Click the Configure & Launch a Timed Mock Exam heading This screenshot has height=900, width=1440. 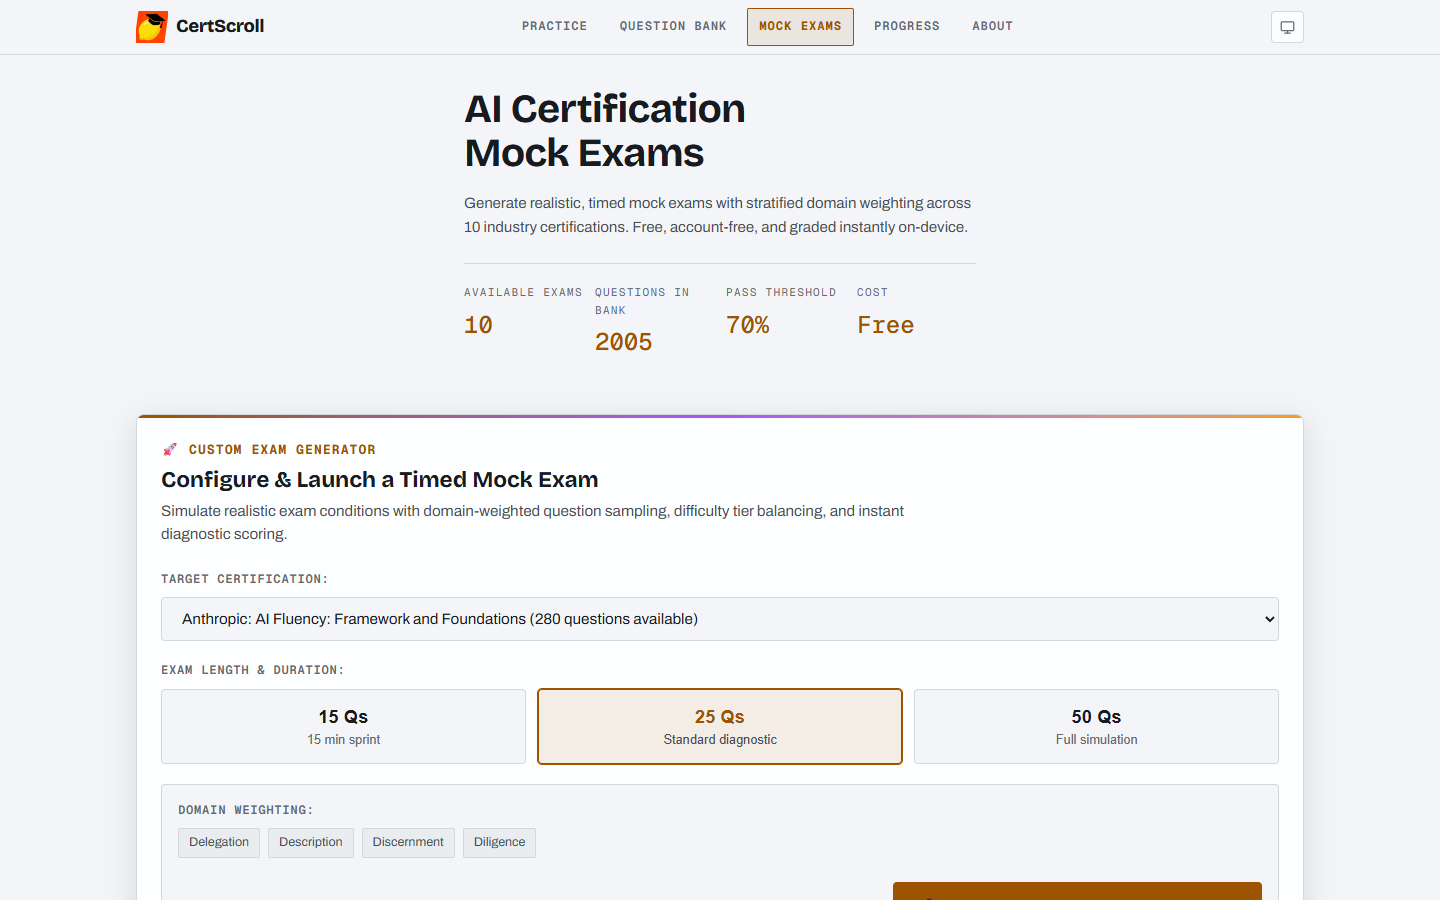pyautogui.click(x=380, y=480)
